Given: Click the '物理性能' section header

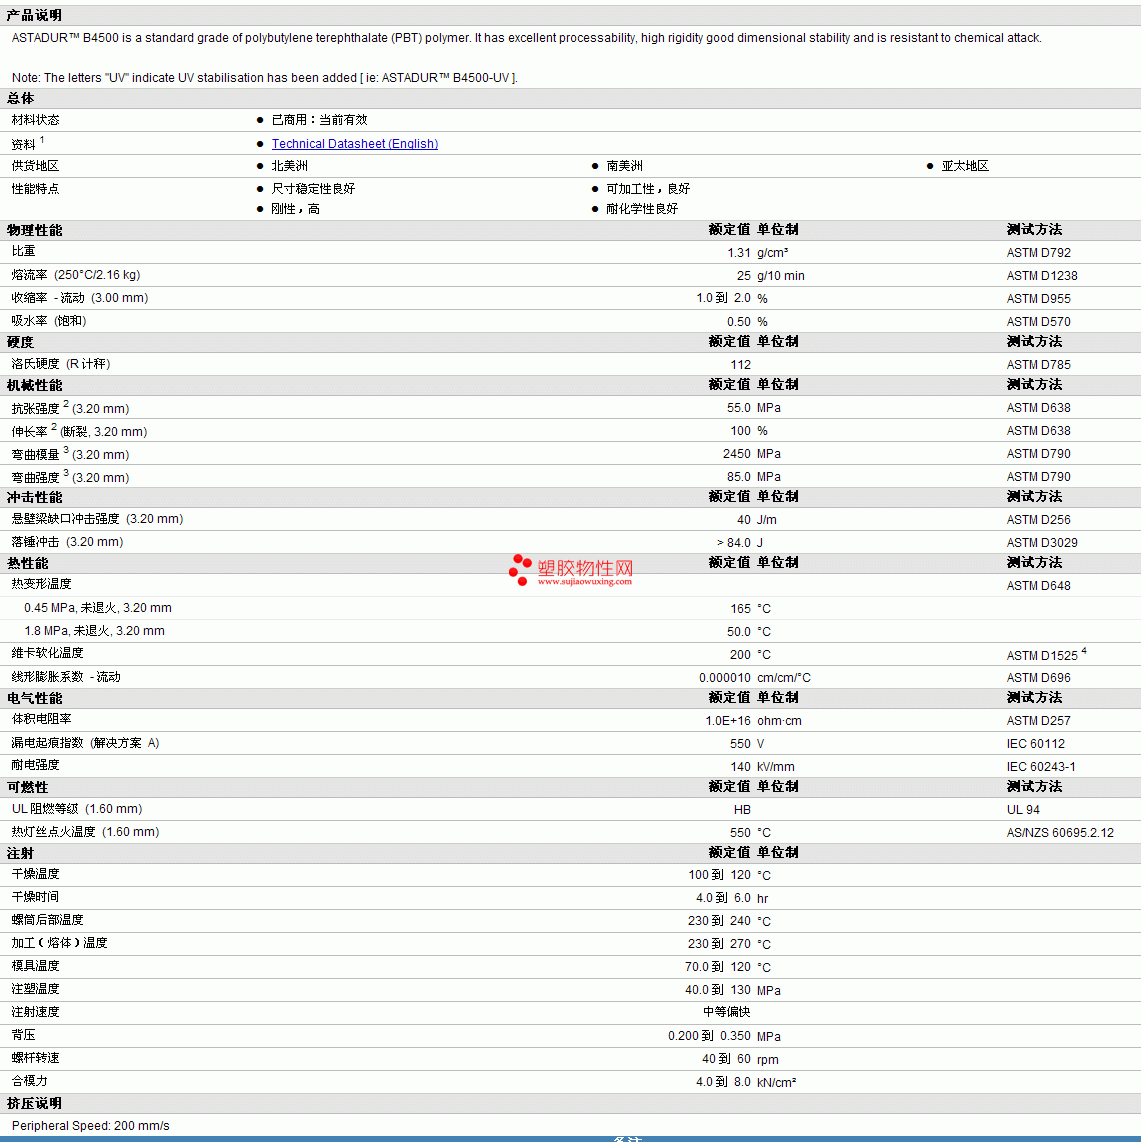Looking at the screenshot, I should (x=34, y=230).
